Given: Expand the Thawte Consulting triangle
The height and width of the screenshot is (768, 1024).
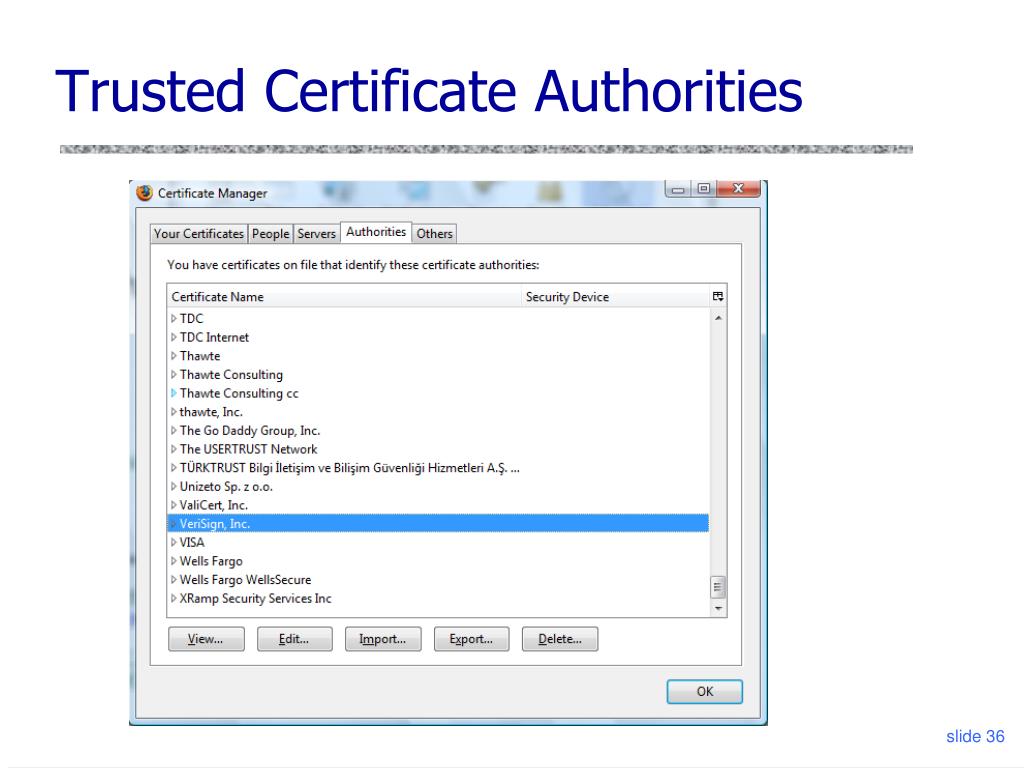Looking at the screenshot, I should (x=174, y=375).
